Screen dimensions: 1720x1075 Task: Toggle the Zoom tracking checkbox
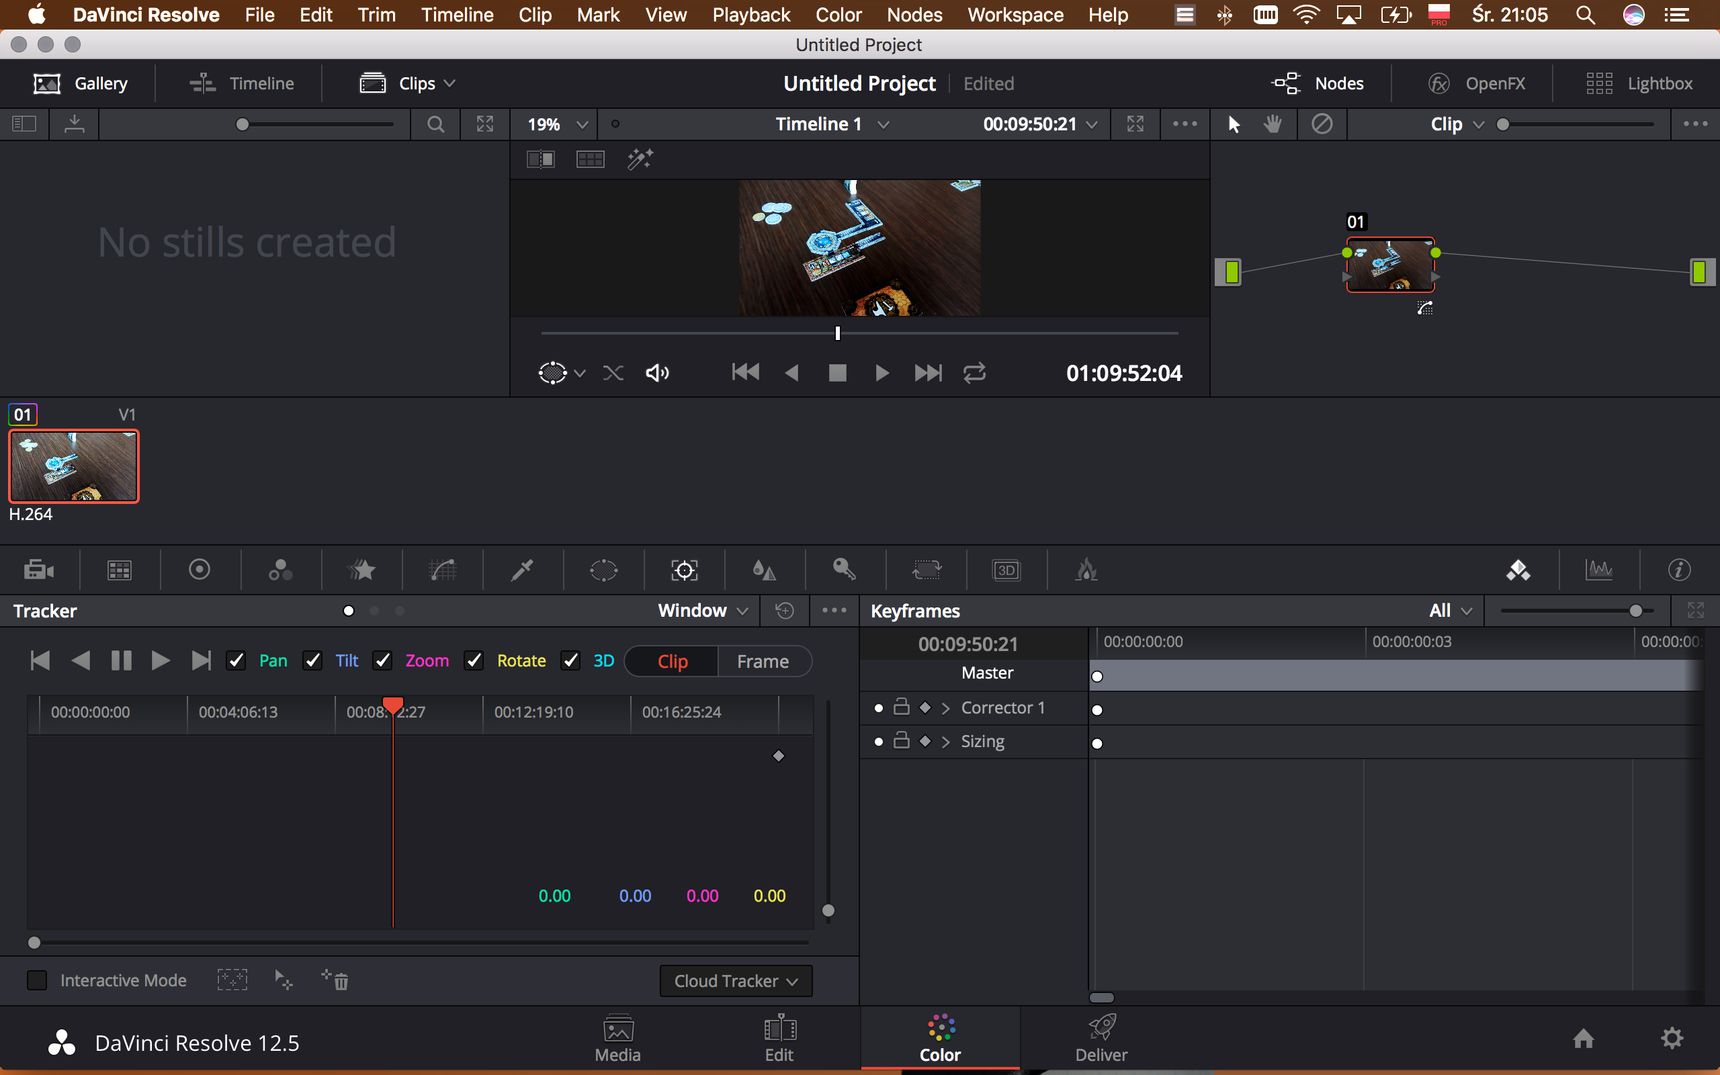382,660
